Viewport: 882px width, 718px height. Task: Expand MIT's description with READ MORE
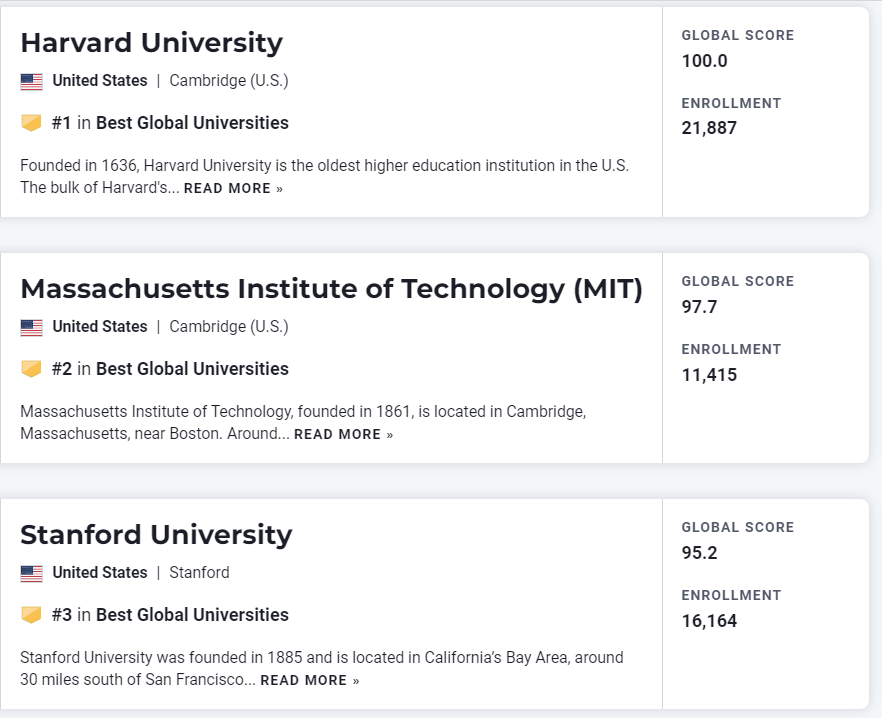click(x=343, y=435)
